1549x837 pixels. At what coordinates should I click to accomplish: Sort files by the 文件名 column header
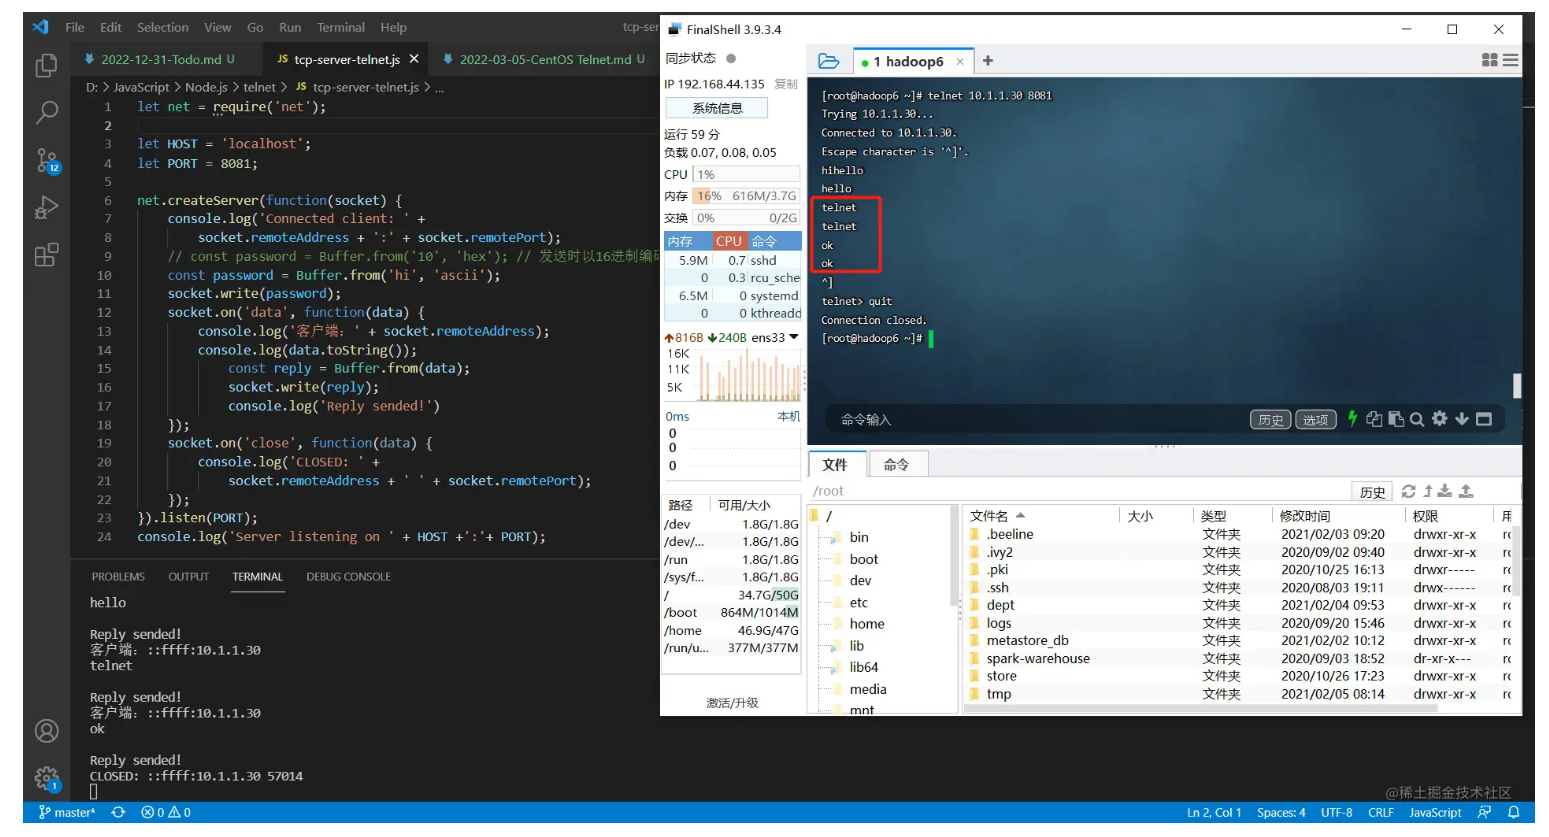(x=1040, y=516)
